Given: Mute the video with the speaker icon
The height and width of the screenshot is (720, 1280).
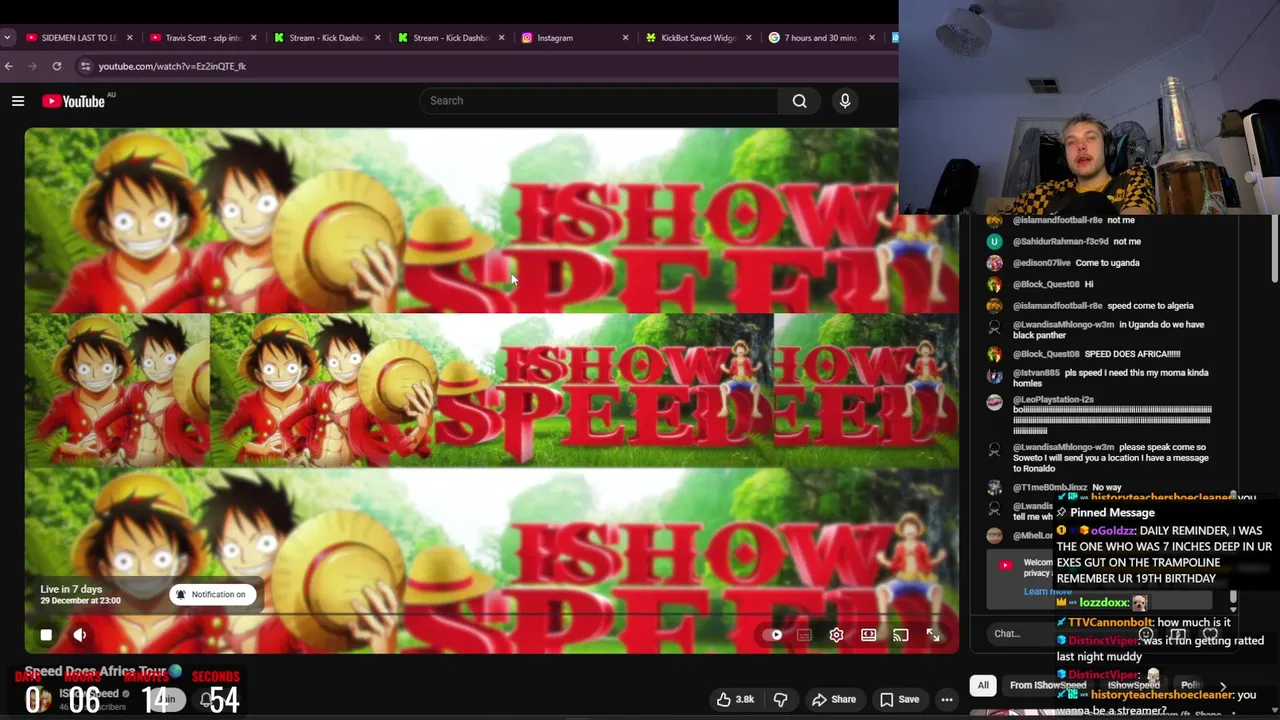Looking at the screenshot, I should point(80,635).
